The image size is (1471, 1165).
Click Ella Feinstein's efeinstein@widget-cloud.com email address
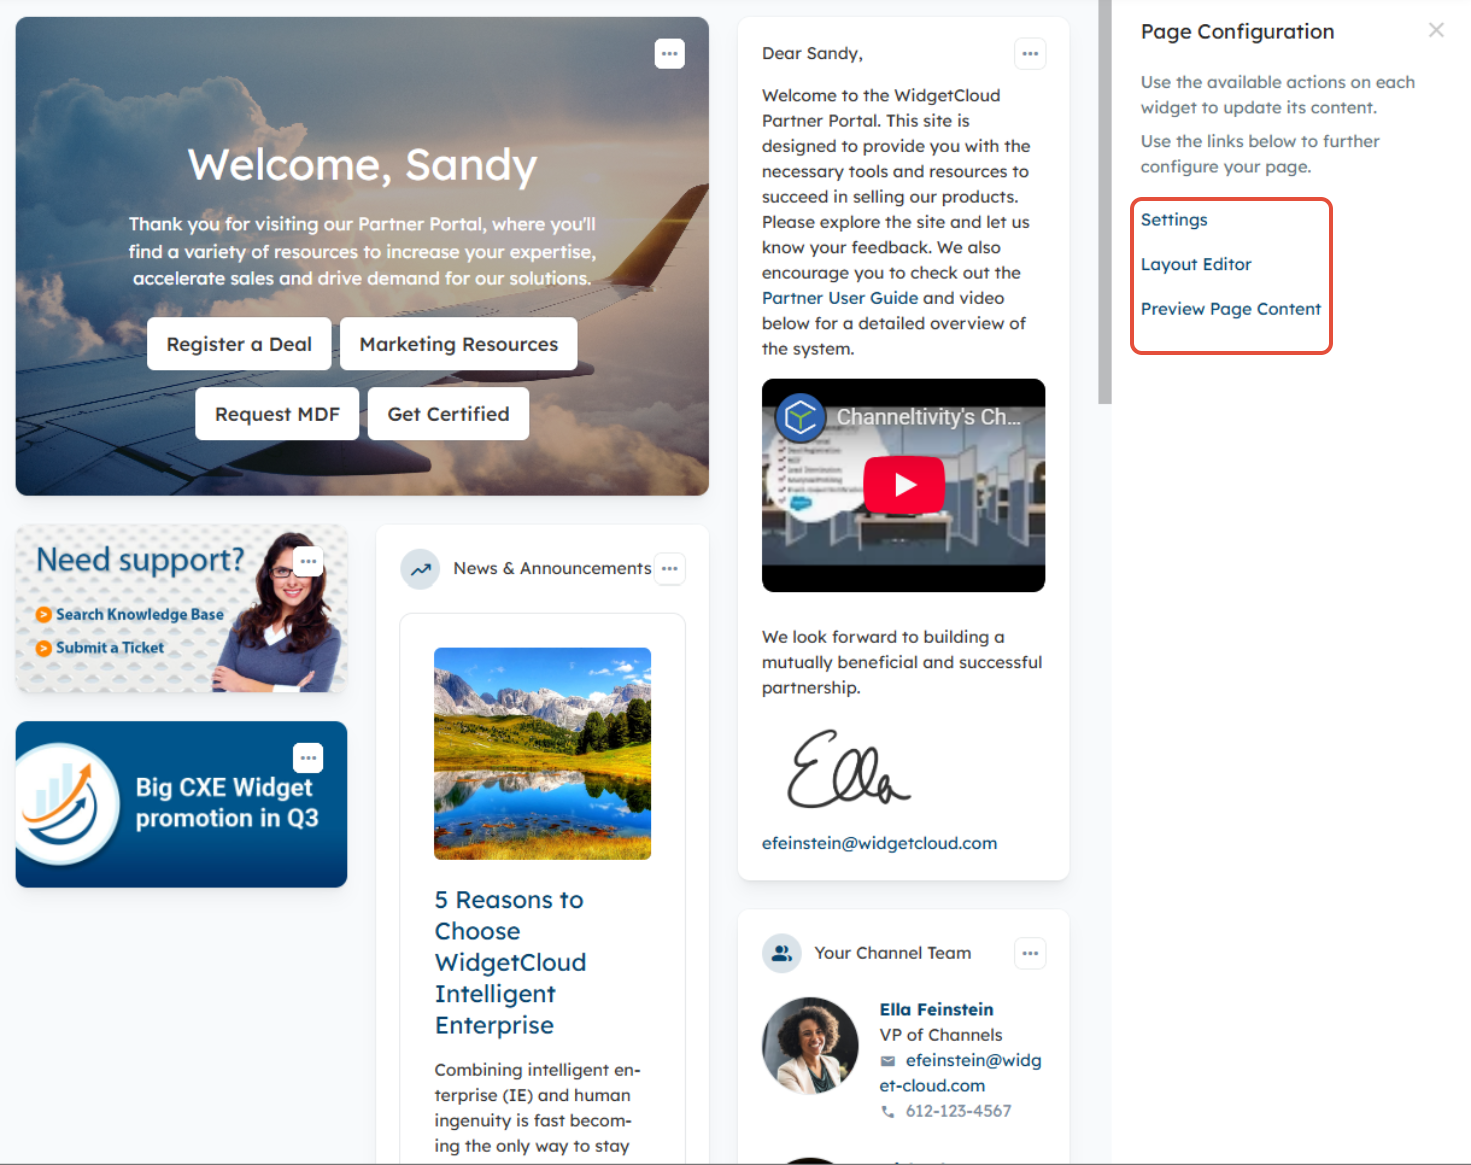click(961, 1074)
